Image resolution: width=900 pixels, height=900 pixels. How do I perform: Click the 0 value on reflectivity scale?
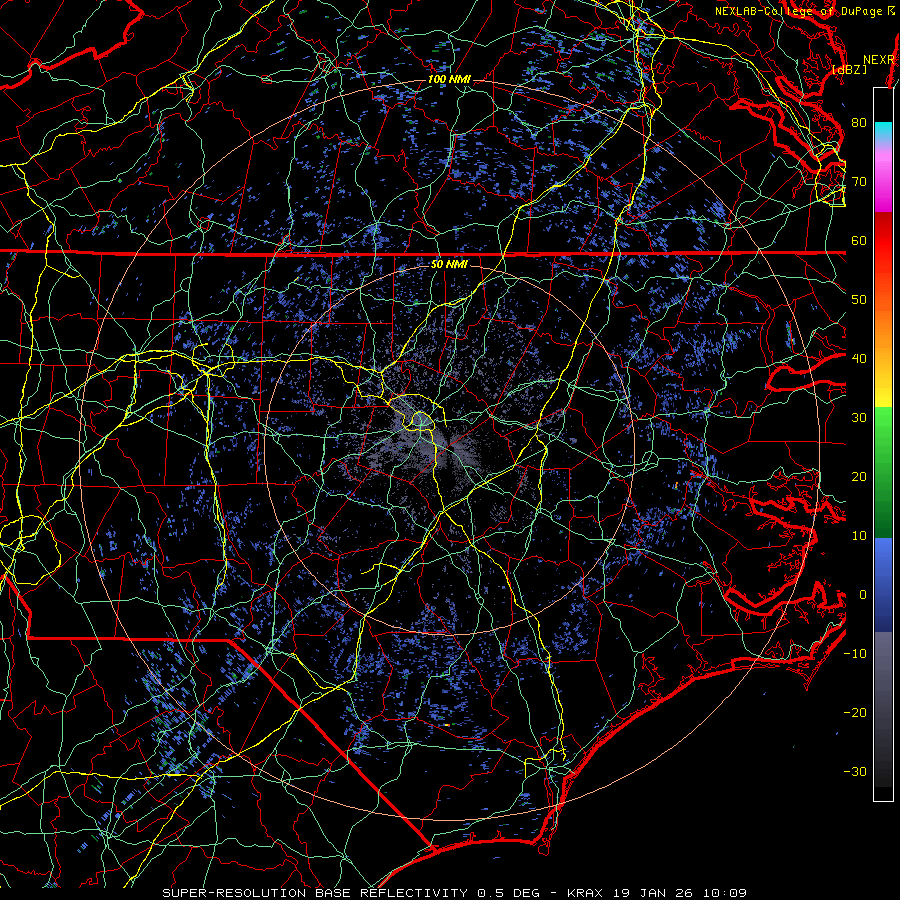click(863, 595)
